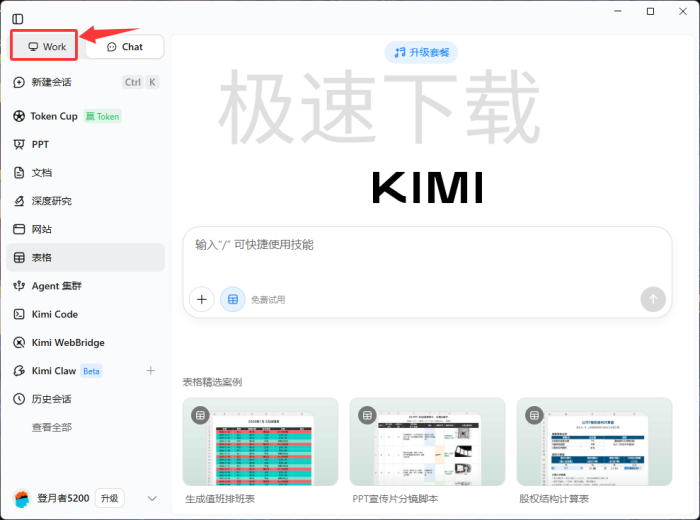The height and width of the screenshot is (520, 700).
Task: Open the 文档 document tool
Action: point(86,173)
